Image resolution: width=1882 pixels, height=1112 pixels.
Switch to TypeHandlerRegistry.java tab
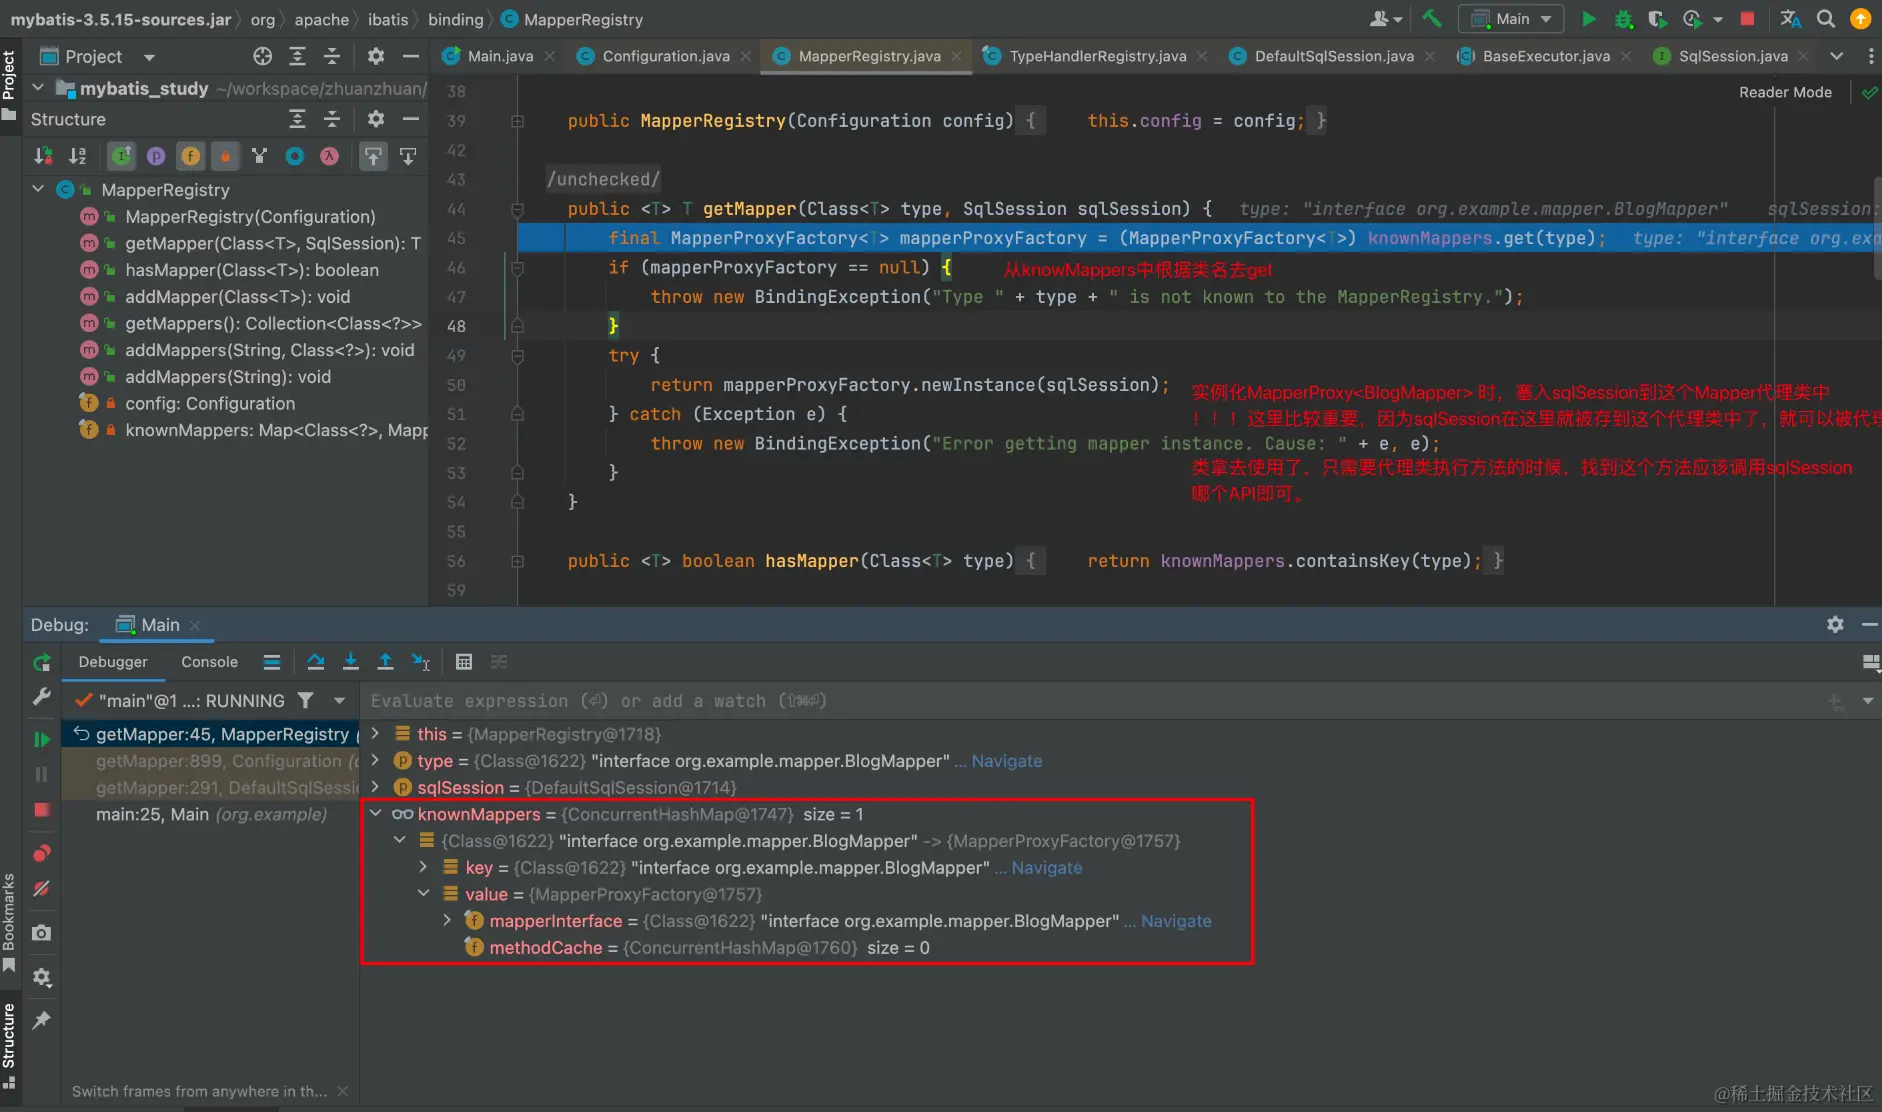tap(1097, 56)
